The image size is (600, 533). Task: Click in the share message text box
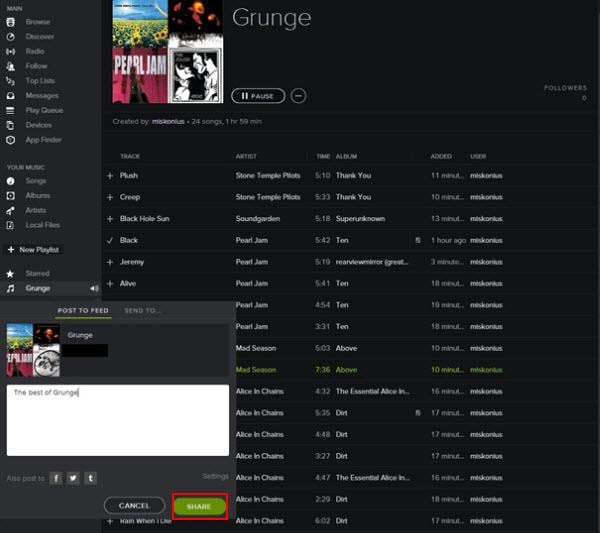coord(118,420)
